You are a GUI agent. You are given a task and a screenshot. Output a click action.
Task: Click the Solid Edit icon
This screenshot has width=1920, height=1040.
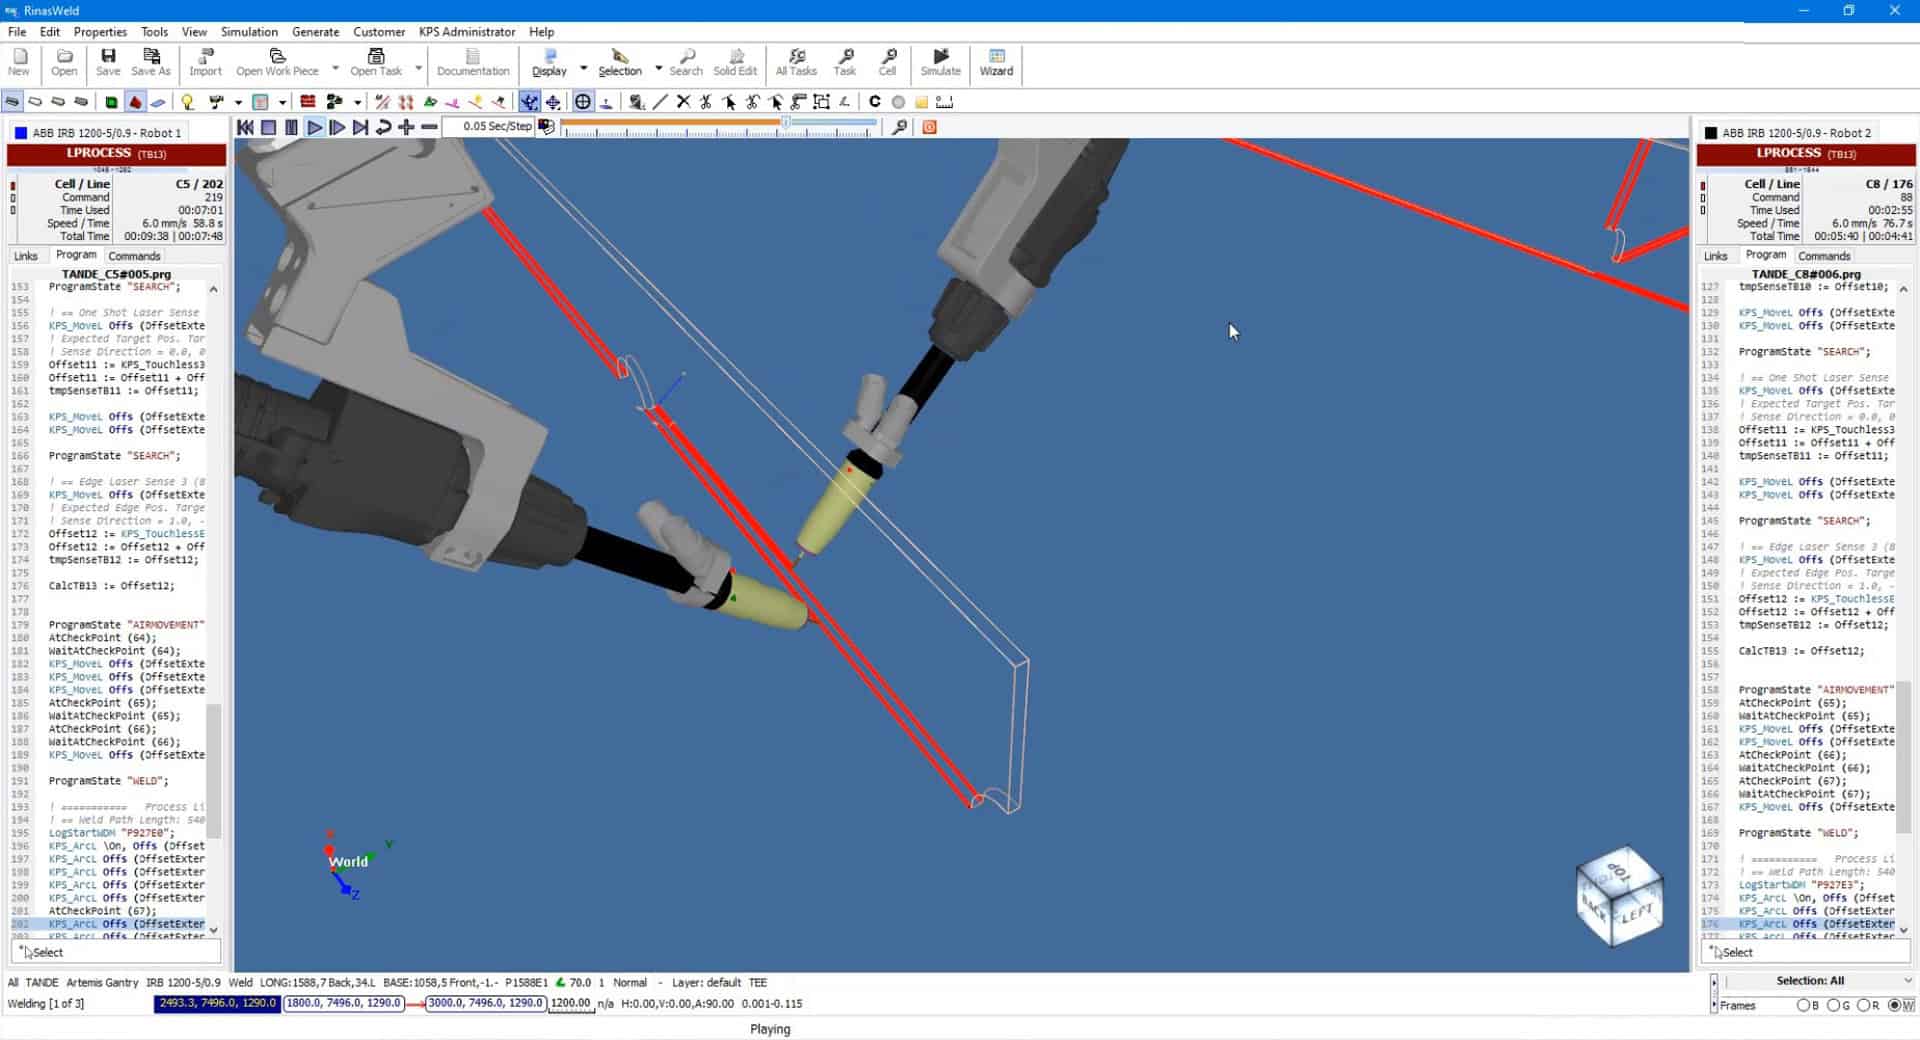(x=735, y=63)
